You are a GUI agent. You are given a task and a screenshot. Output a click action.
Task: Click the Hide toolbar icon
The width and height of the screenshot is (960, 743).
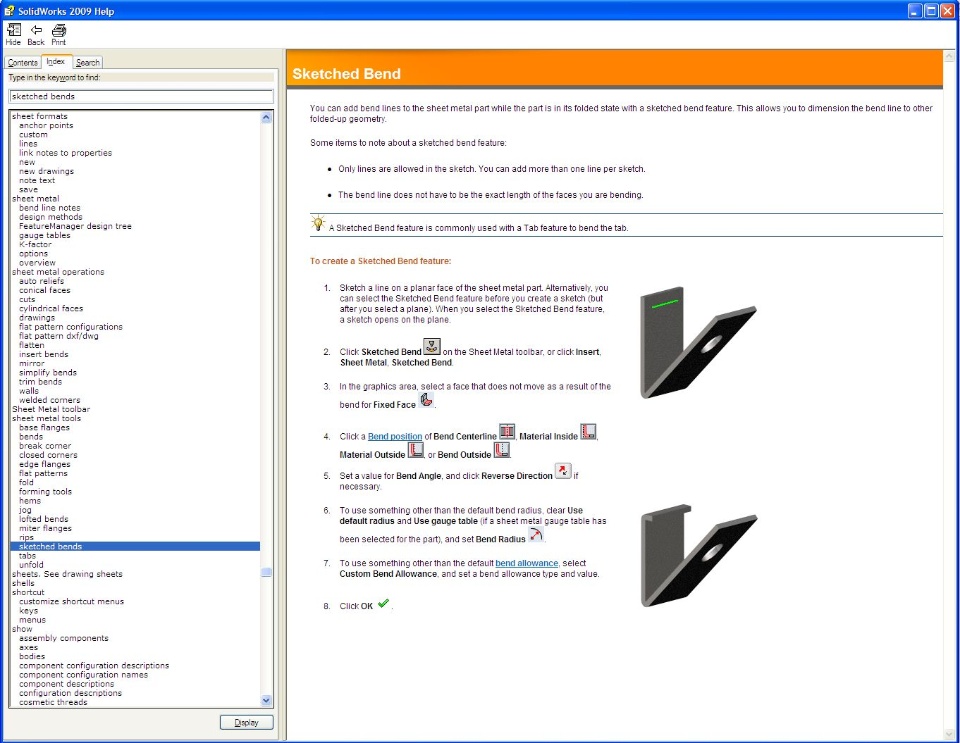tap(13, 34)
